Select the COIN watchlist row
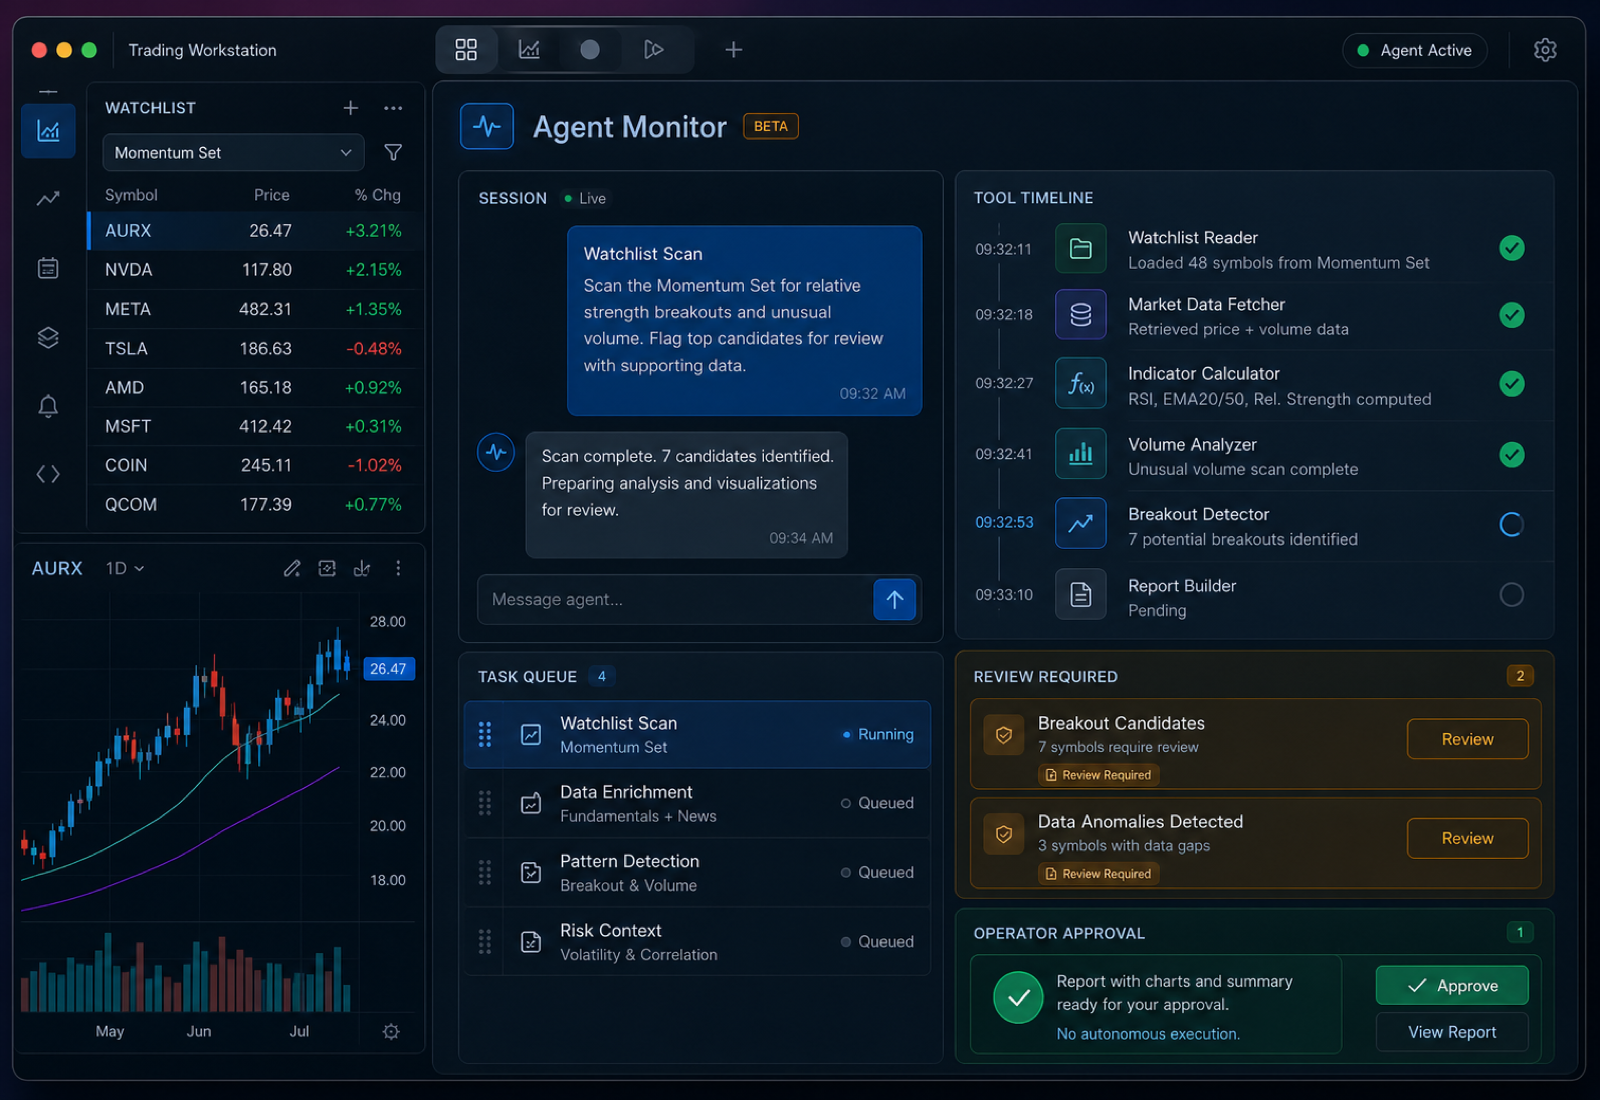1600x1100 pixels. 255,466
